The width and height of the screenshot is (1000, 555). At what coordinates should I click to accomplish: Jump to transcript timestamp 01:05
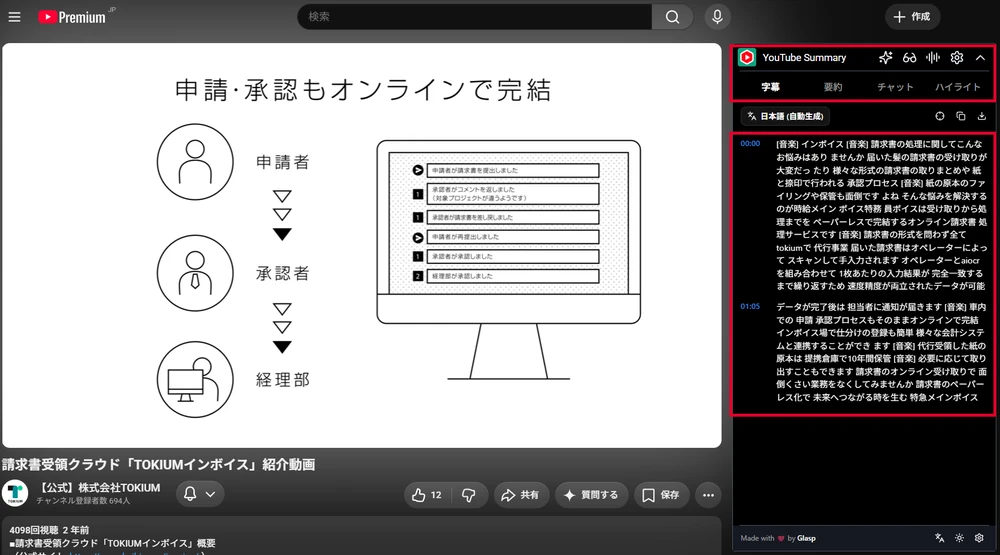[750, 306]
